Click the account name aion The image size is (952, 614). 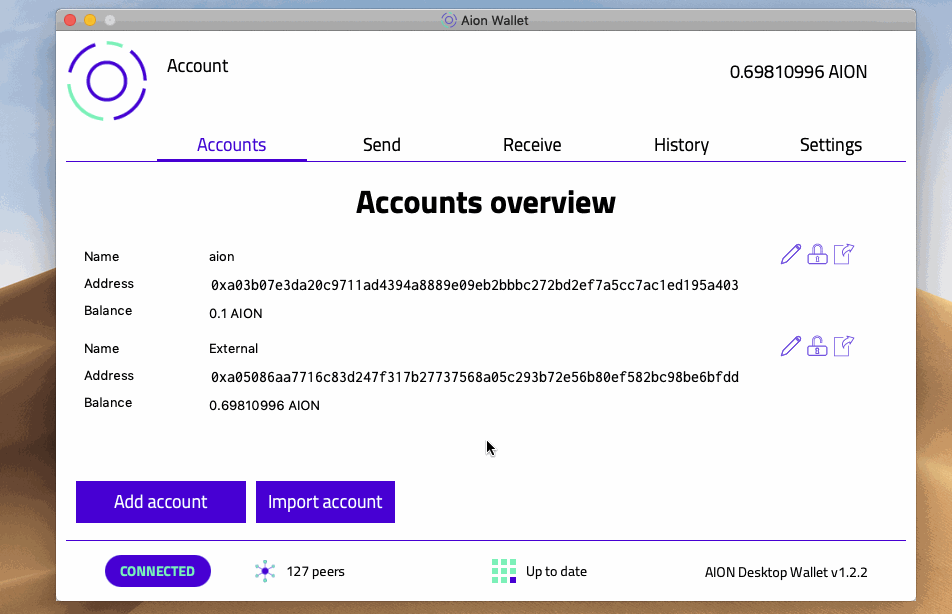(222, 256)
